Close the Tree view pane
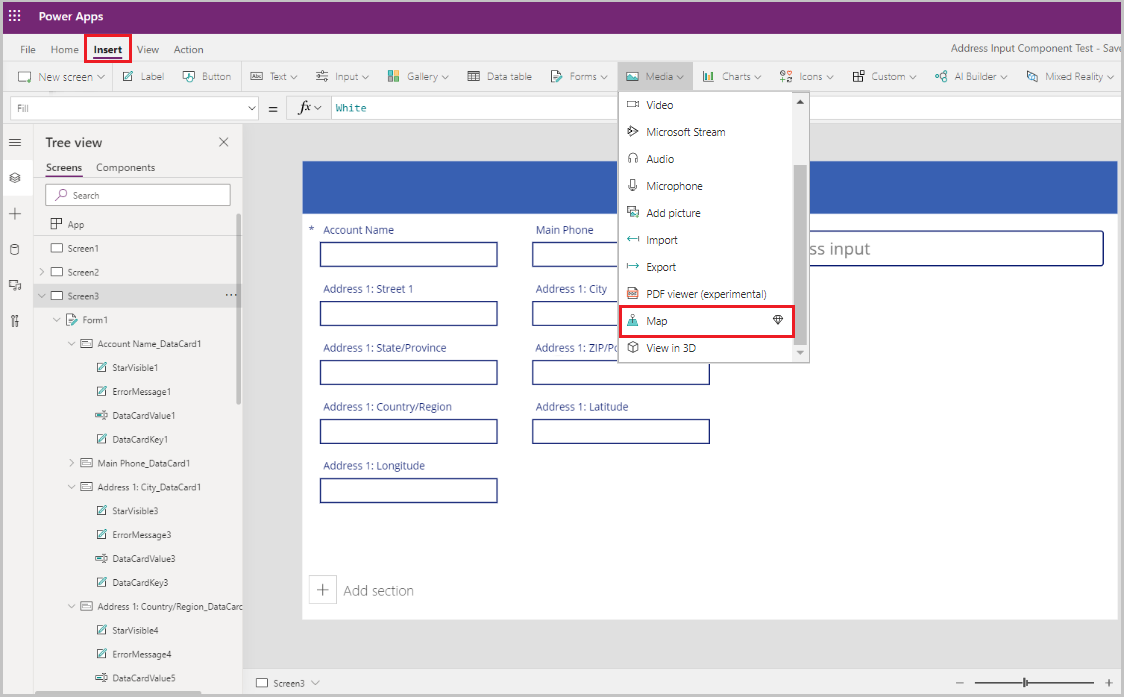The width and height of the screenshot is (1124, 697). [224, 142]
